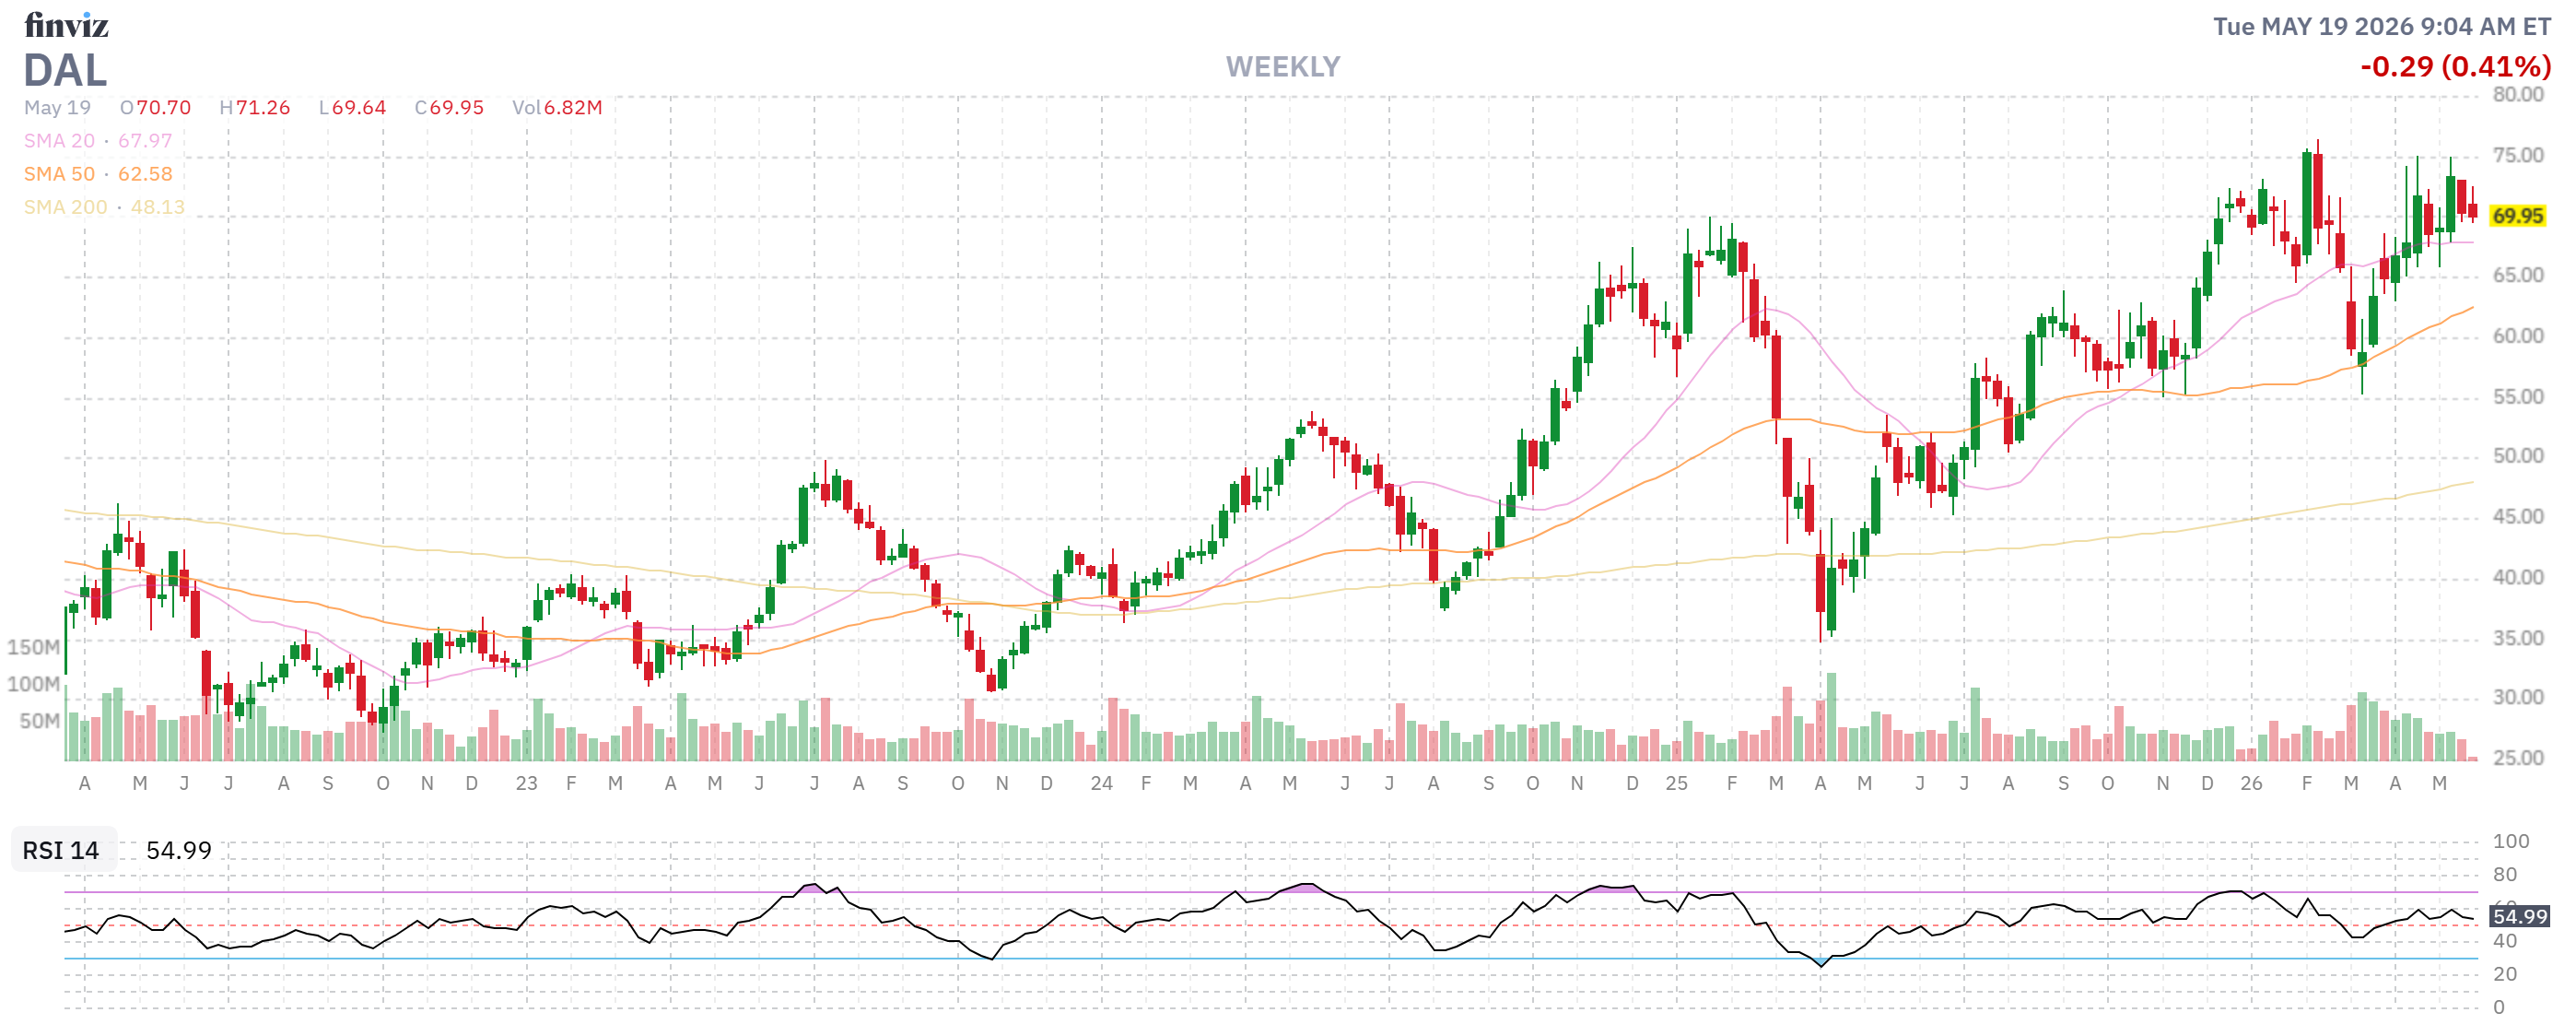The height and width of the screenshot is (1036, 2576).
Task: Click the 20 label on the RSI axis
Action: (x=2505, y=974)
